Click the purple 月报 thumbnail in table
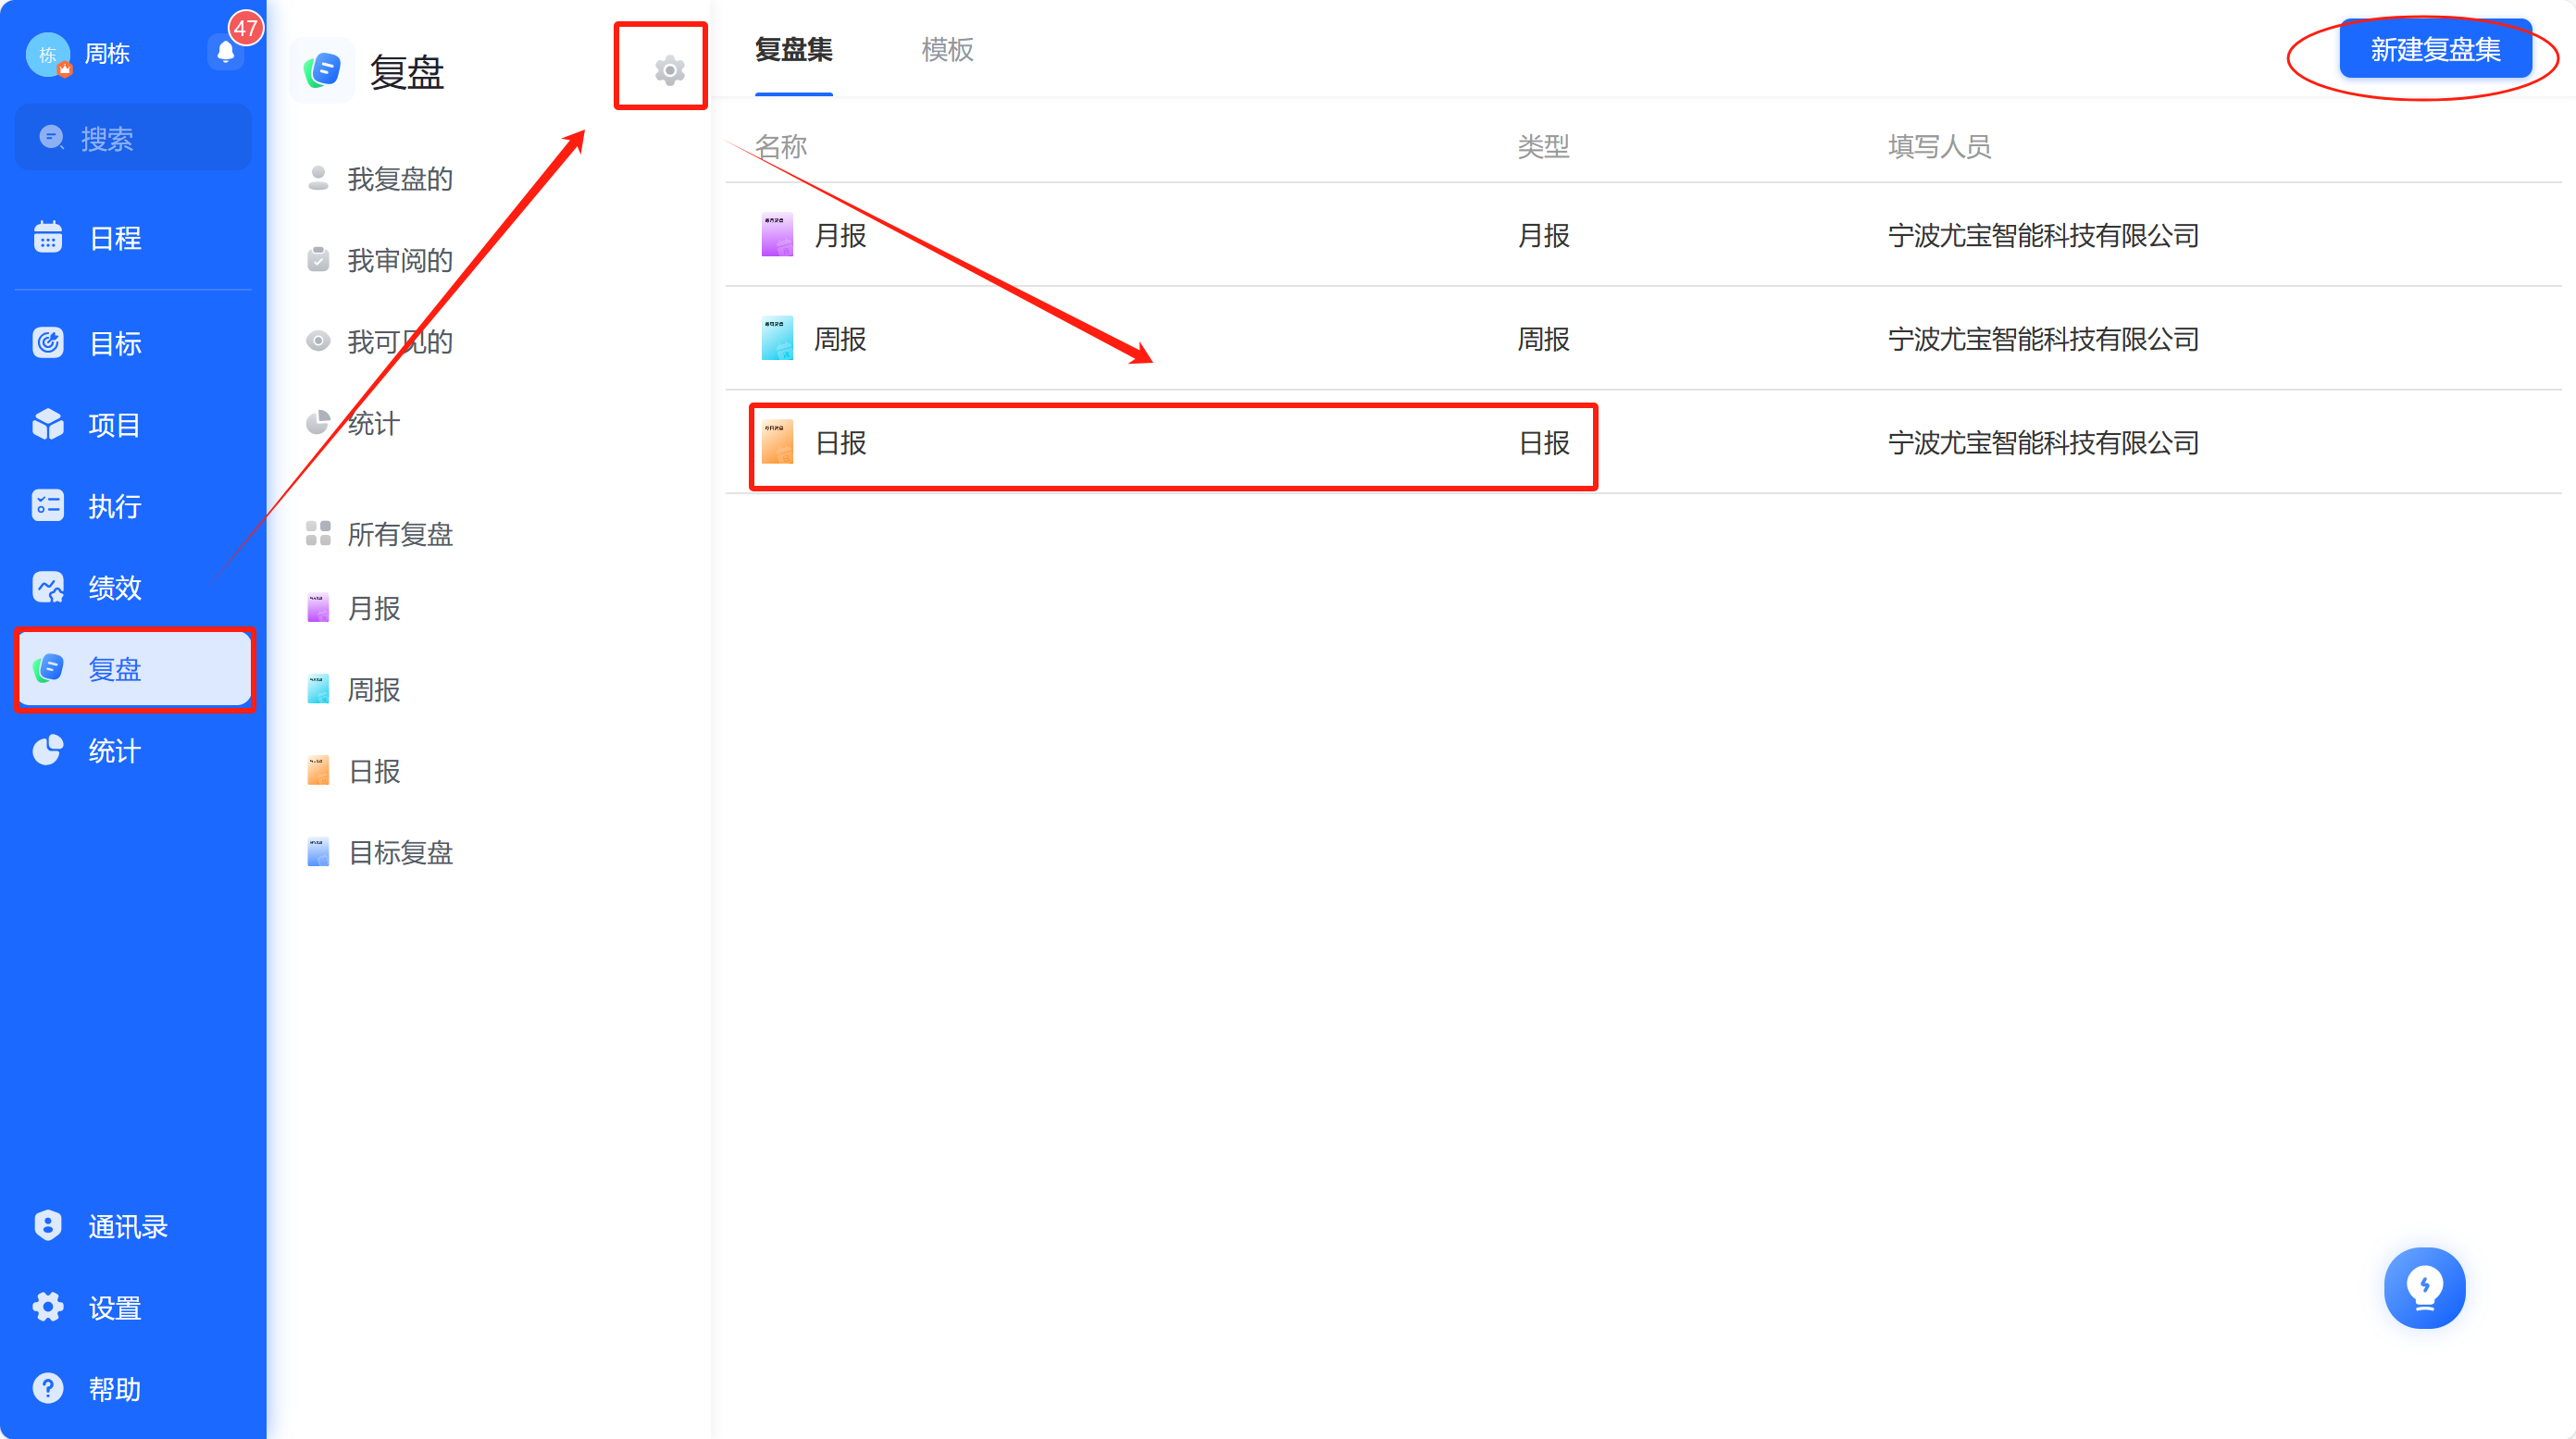The image size is (2576, 1439). 777,235
